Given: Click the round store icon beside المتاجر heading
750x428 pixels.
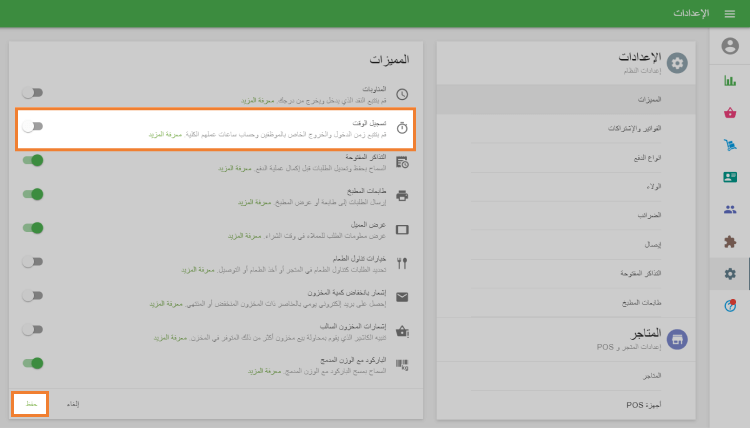Looking at the screenshot, I should click(677, 339).
